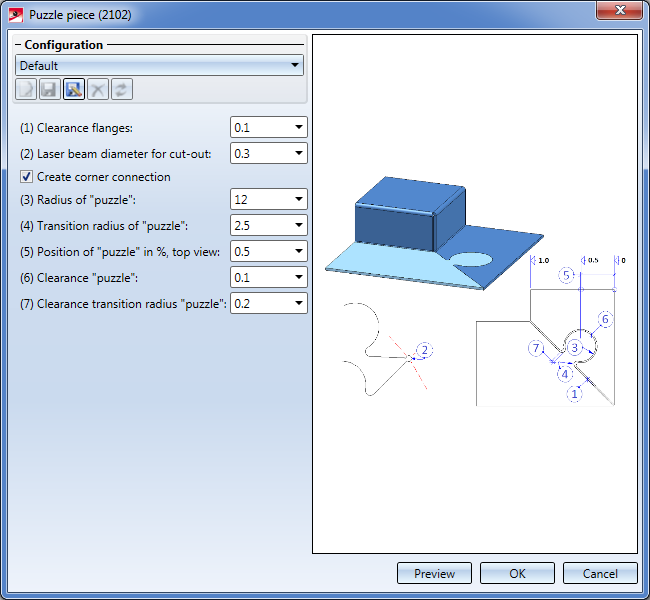
Task: Click the Cancel button
Action: [x=600, y=573]
